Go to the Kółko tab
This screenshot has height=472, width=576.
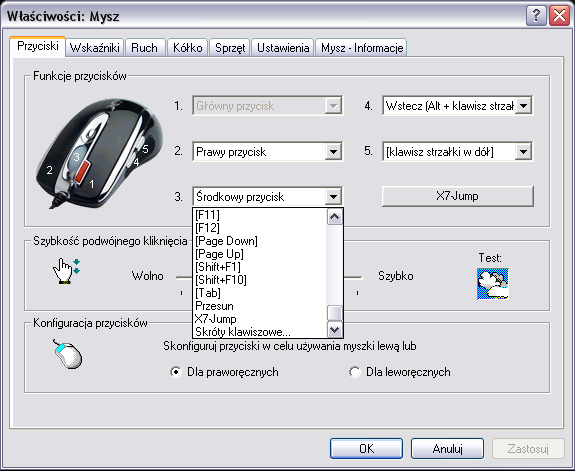coord(188,48)
